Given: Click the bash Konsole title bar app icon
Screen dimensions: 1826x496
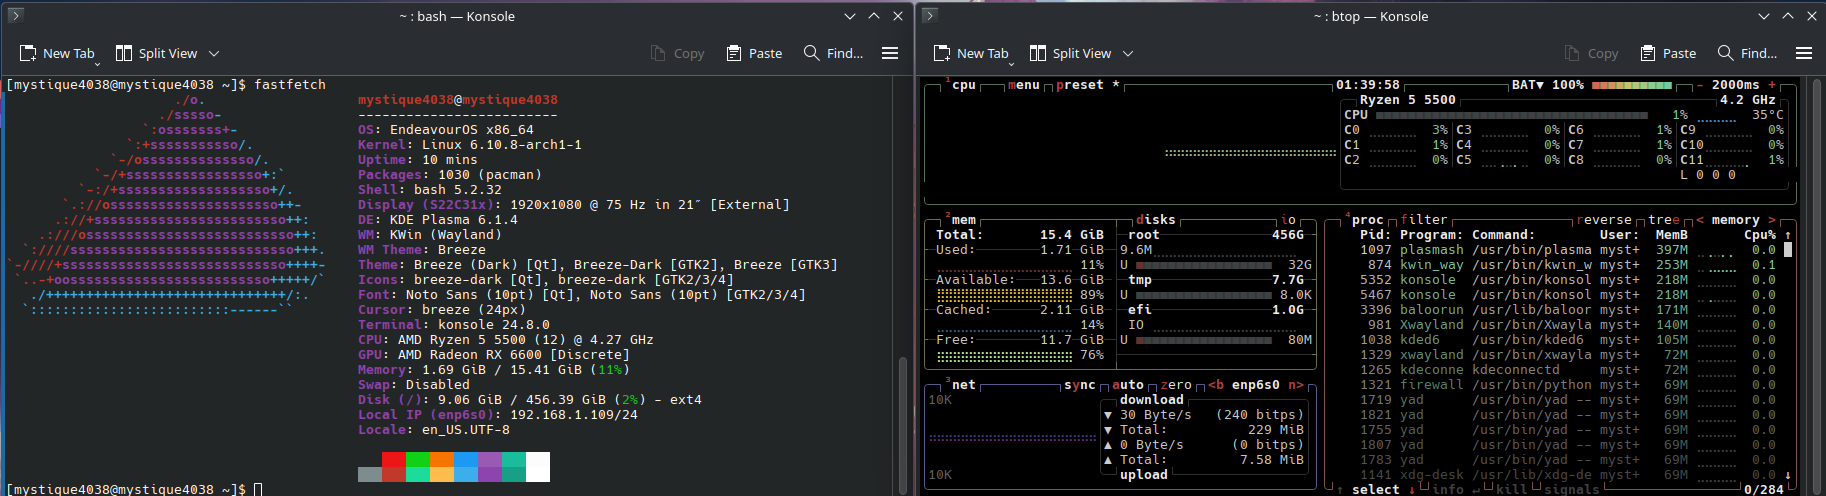Looking at the screenshot, I should pos(15,15).
